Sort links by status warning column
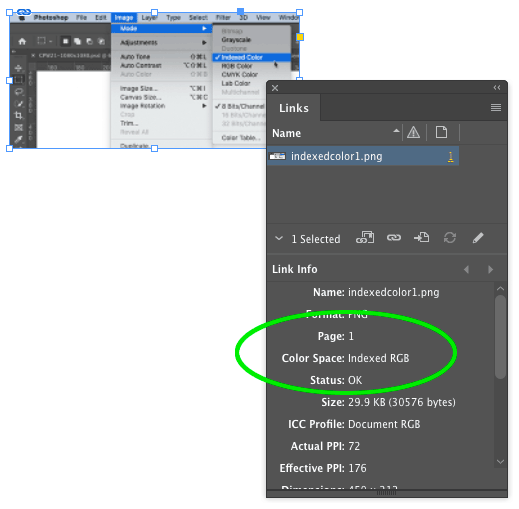 [x=413, y=133]
